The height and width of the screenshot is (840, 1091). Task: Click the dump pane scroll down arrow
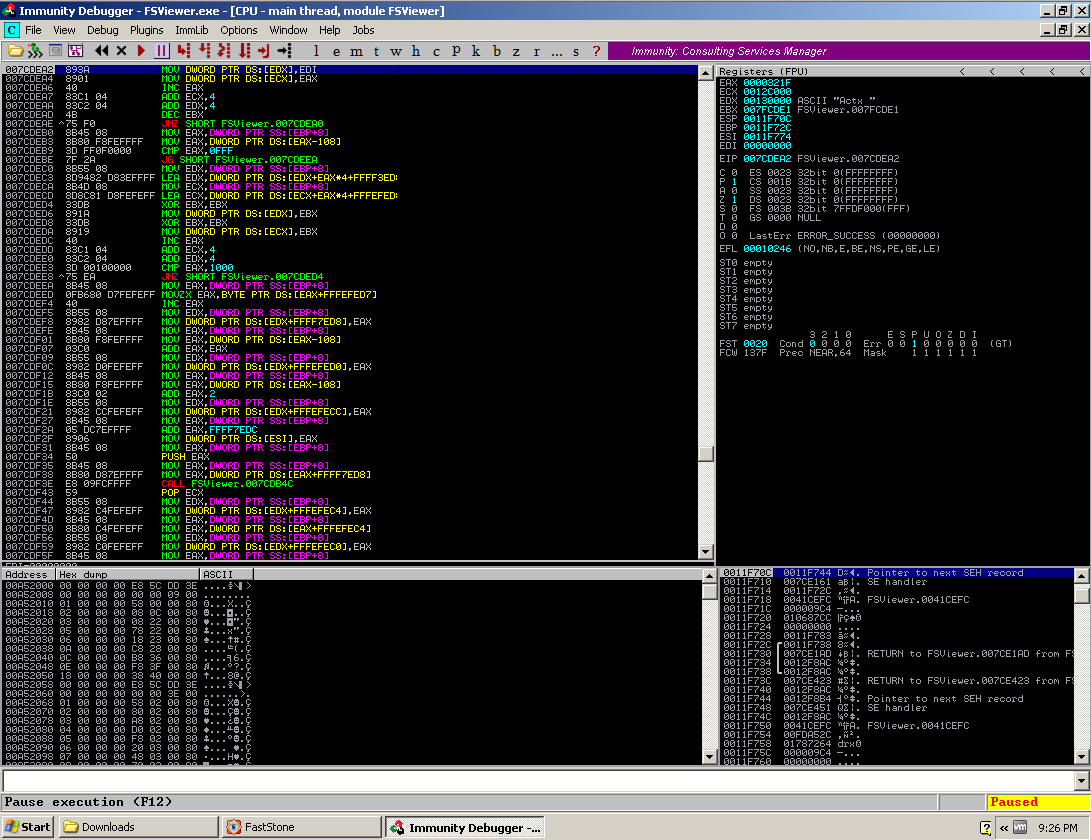click(709, 756)
